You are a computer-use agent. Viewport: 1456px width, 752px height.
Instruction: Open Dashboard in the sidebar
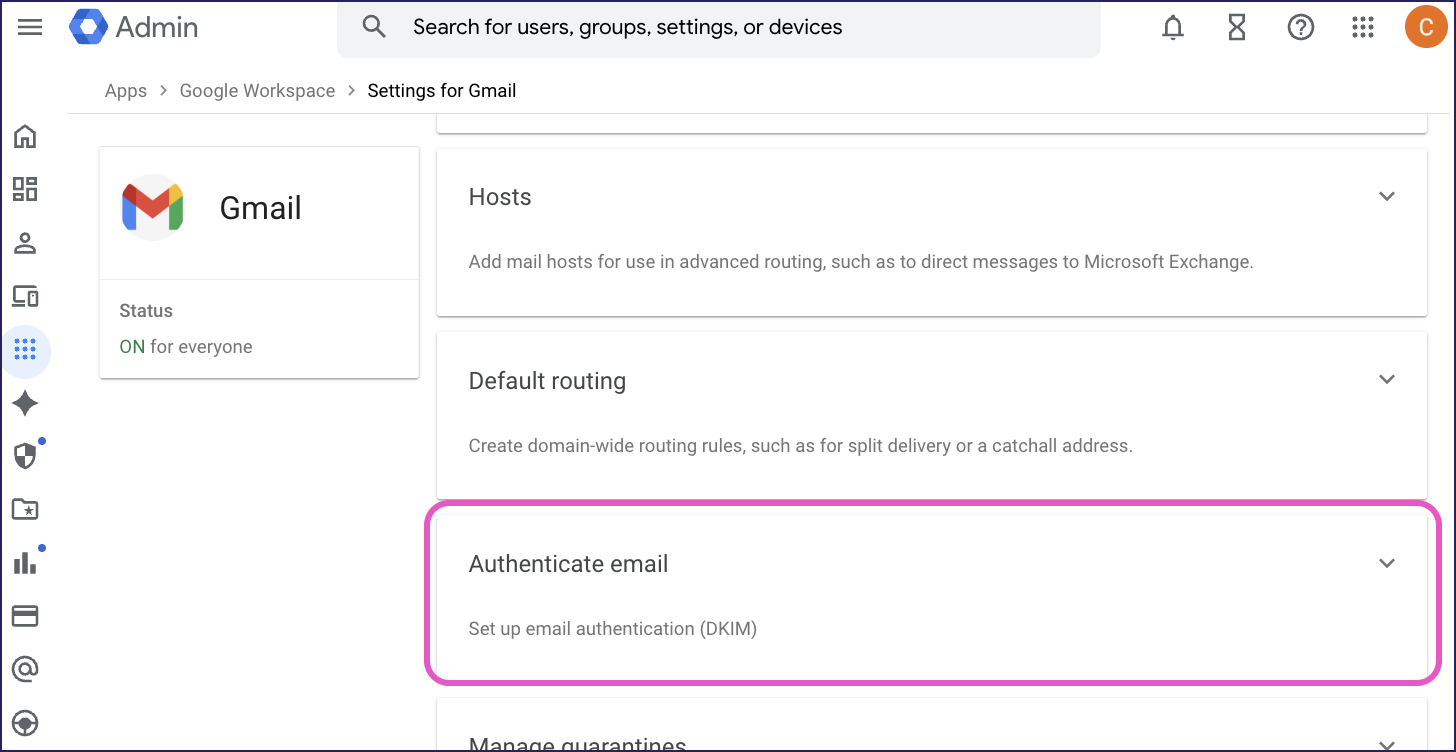click(25, 189)
